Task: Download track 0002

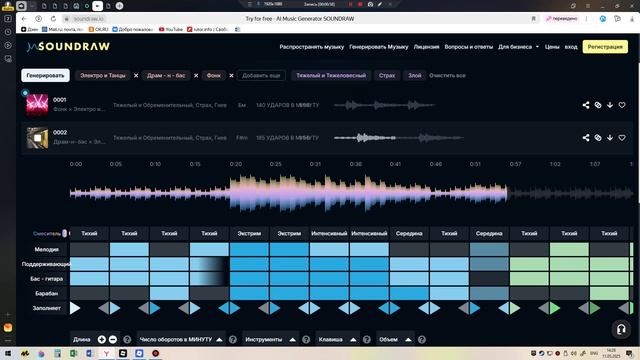Action: (610, 138)
